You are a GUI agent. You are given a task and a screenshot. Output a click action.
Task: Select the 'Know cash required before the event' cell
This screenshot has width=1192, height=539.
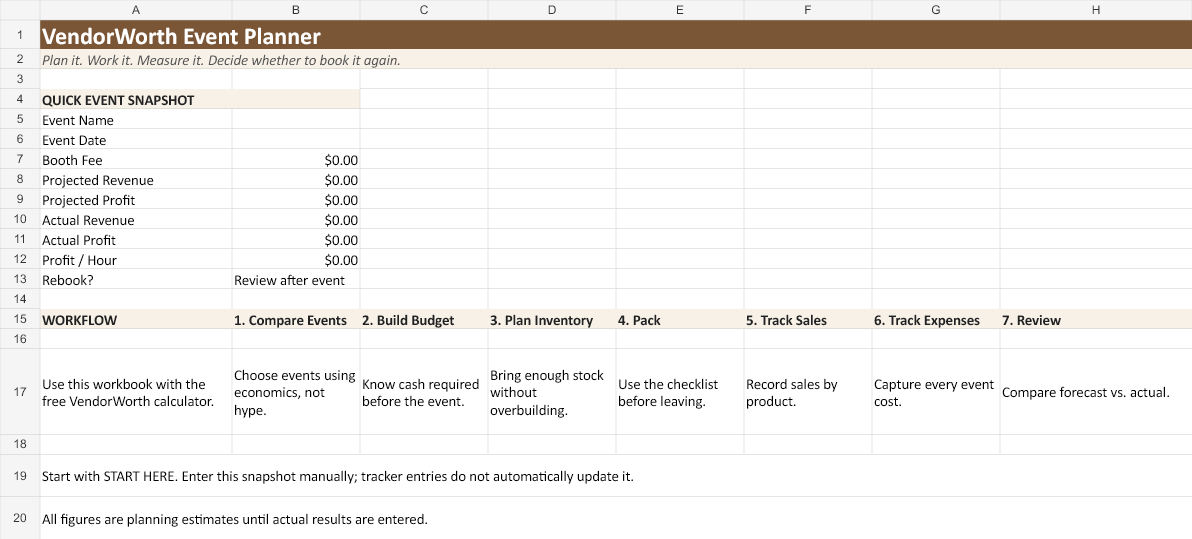(x=423, y=392)
